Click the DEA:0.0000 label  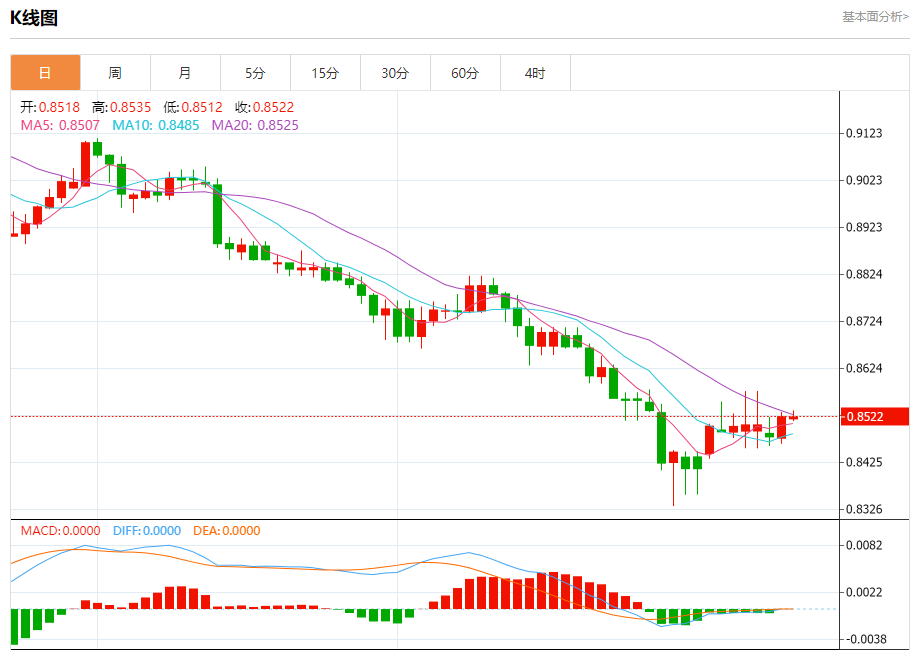[x=227, y=531]
